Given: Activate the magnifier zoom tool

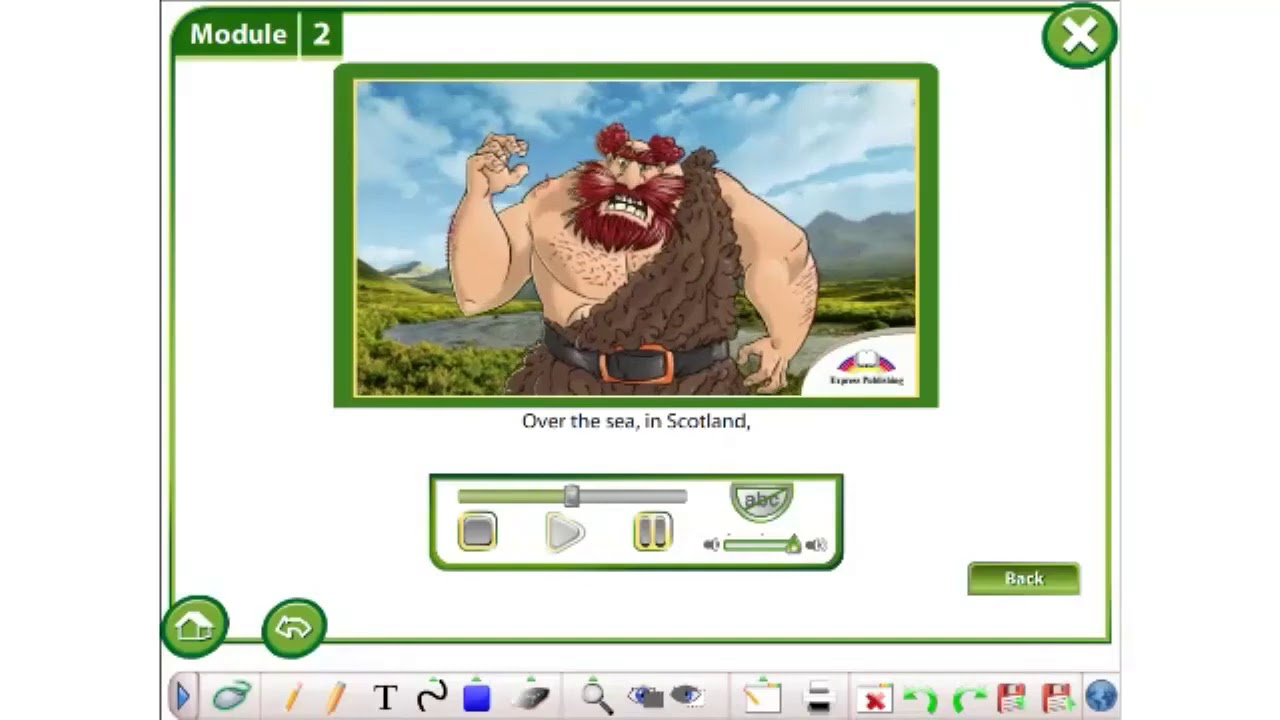Looking at the screenshot, I should 596,697.
